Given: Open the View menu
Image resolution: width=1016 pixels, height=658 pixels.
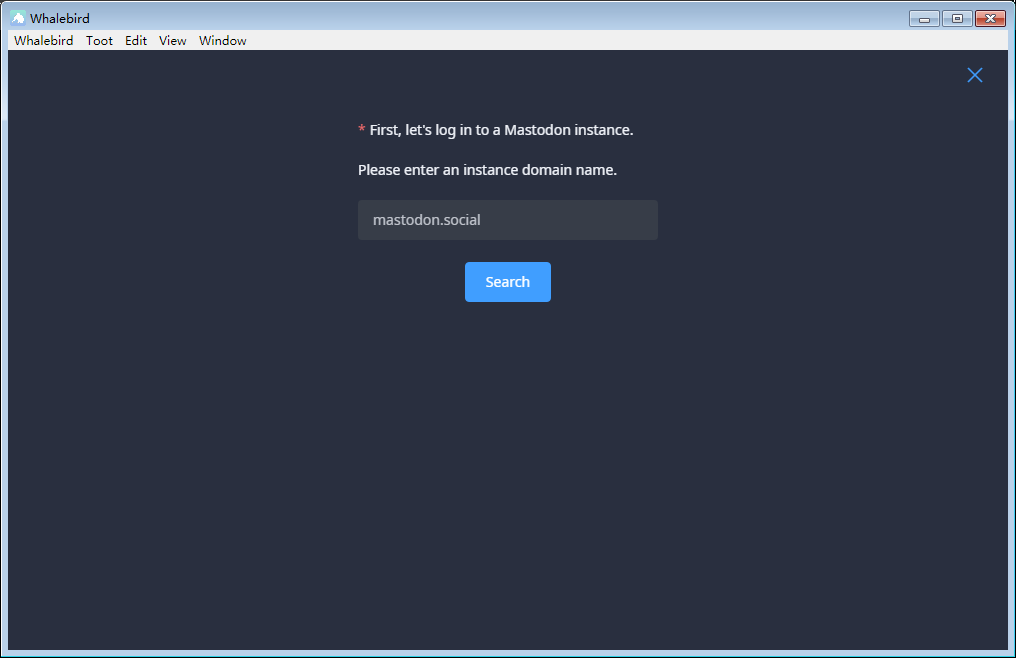Looking at the screenshot, I should pyautogui.click(x=173, y=41).
